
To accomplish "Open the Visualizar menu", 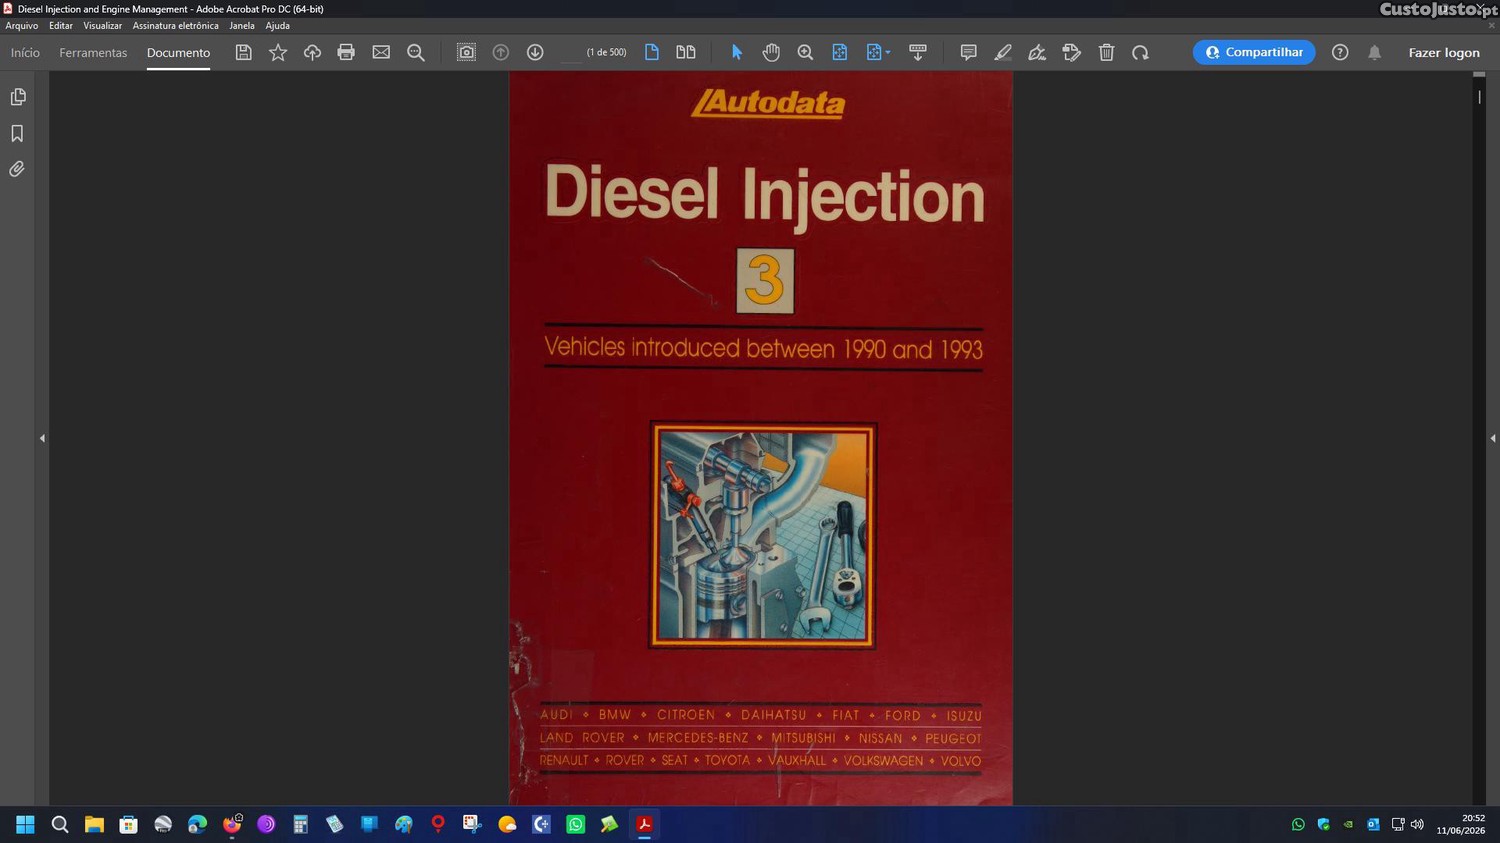I will pos(102,26).
